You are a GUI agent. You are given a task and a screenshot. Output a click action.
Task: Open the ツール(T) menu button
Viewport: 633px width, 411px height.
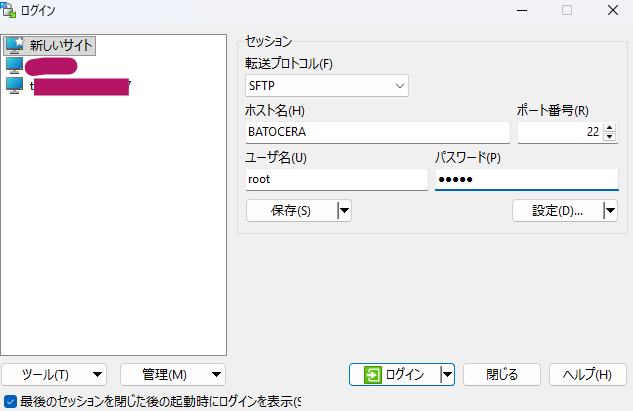tap(56, 374)
